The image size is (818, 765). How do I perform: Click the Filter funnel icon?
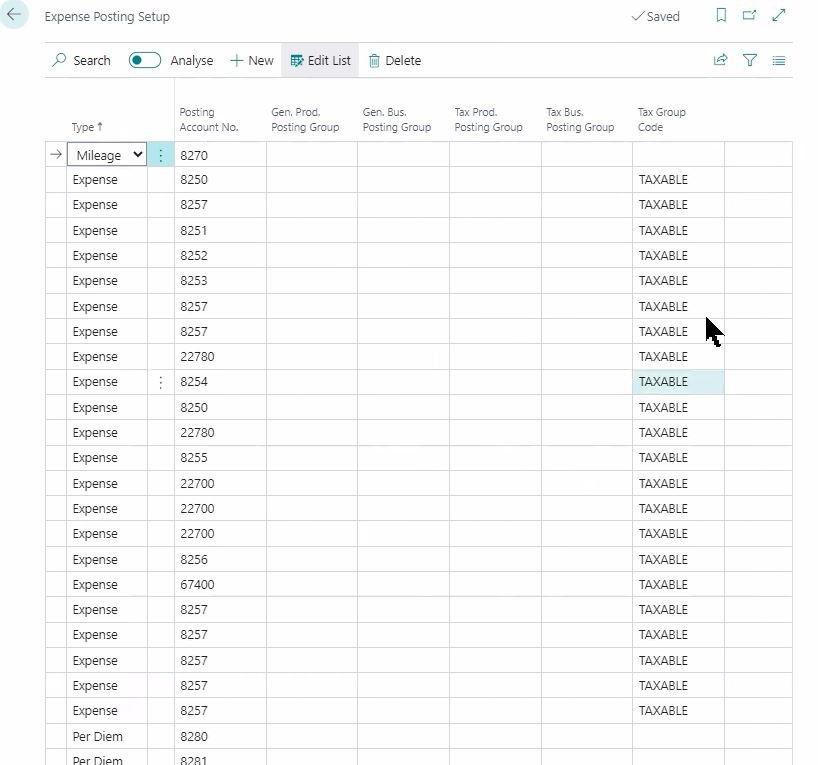(x=750, y=60)
